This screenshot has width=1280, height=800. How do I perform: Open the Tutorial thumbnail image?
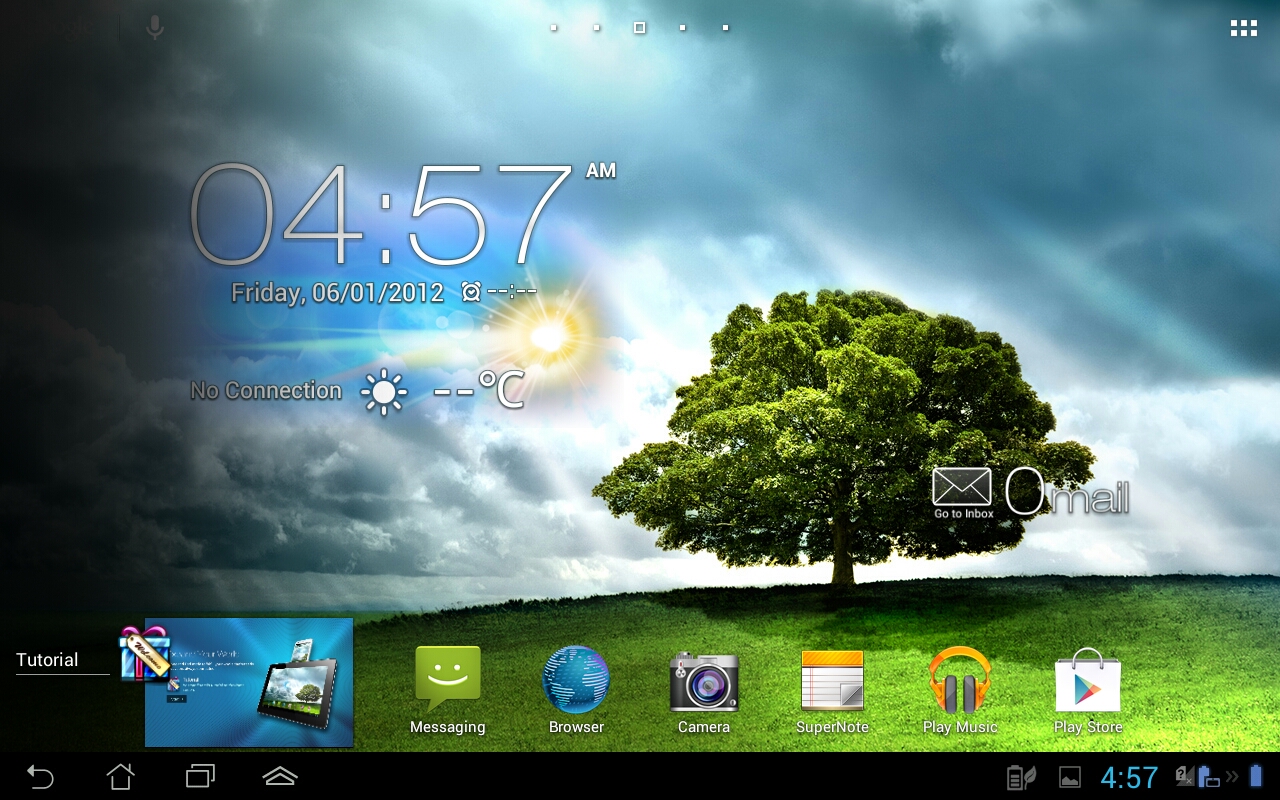(249, 682)
